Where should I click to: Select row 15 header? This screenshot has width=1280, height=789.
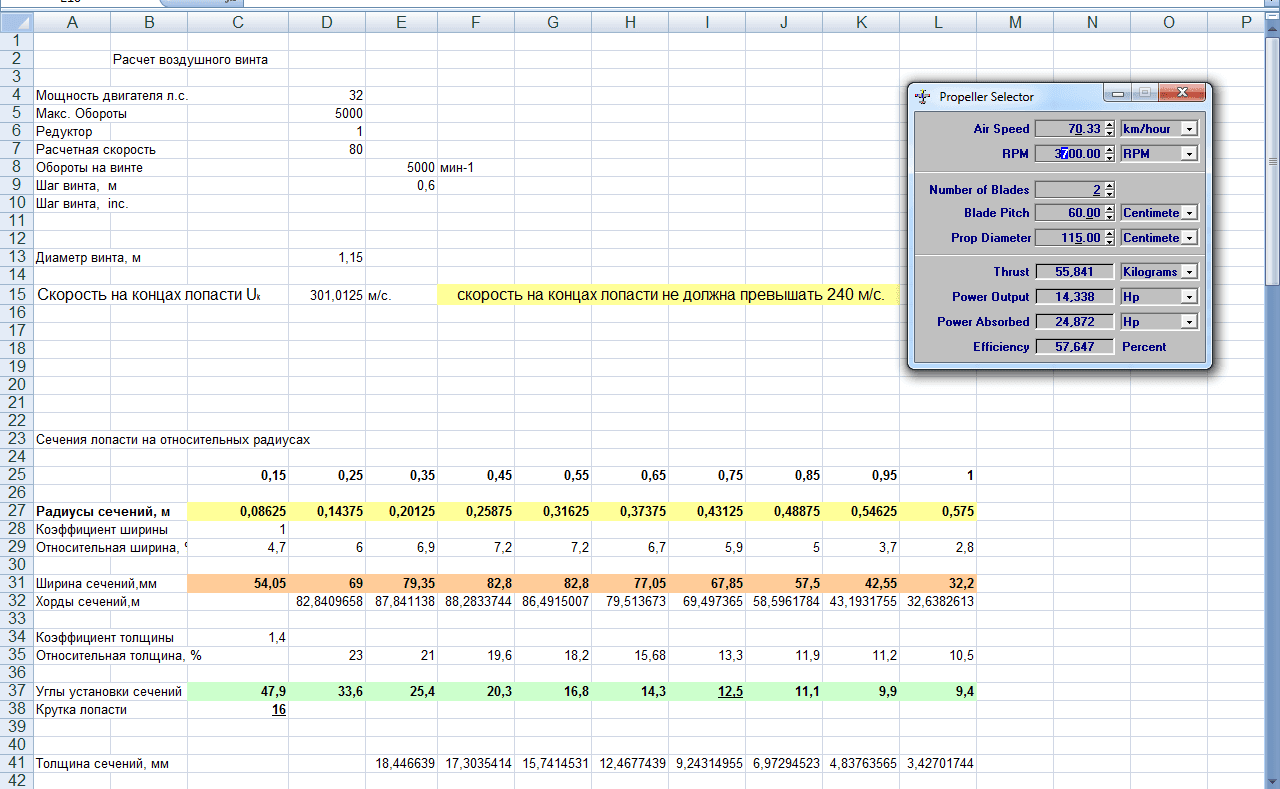click(15, 295)
